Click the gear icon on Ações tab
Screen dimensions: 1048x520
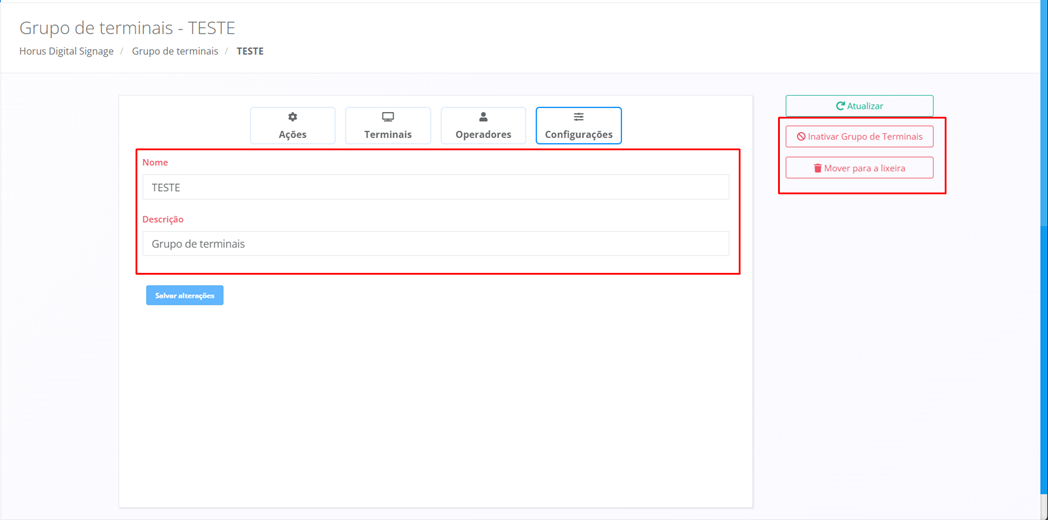(292, 117)
